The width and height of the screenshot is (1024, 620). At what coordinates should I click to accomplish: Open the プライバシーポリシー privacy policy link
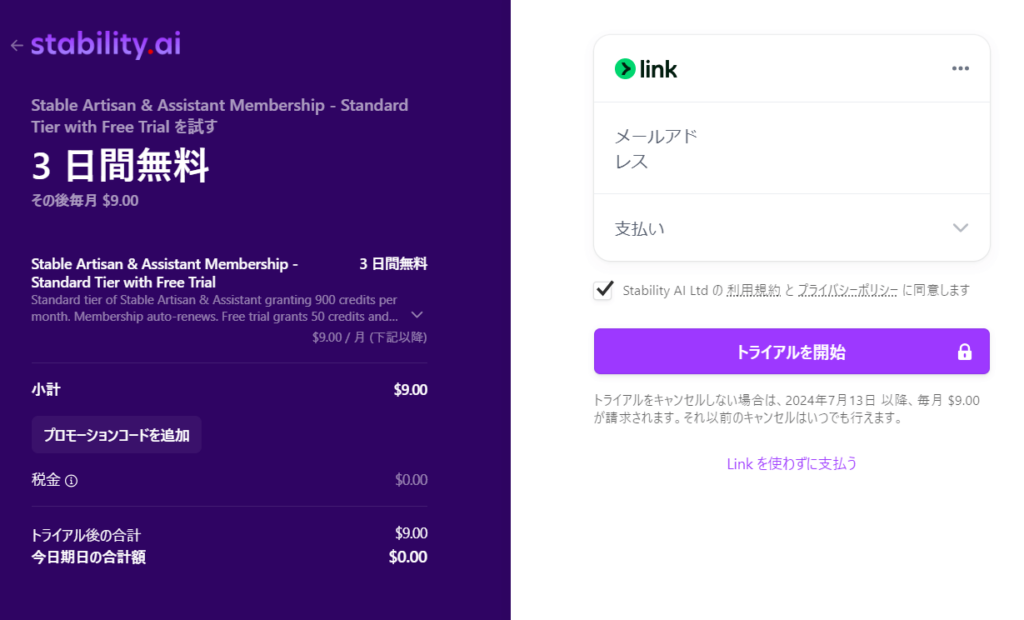847,290
